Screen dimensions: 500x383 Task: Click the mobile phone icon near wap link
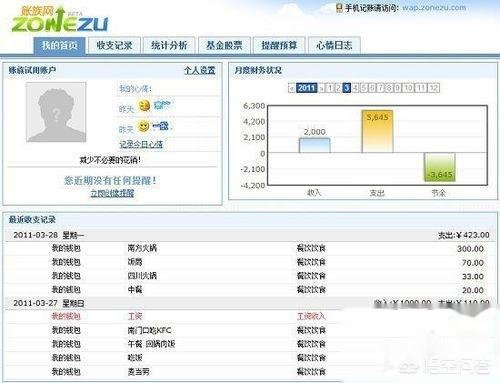coord(339,8)
